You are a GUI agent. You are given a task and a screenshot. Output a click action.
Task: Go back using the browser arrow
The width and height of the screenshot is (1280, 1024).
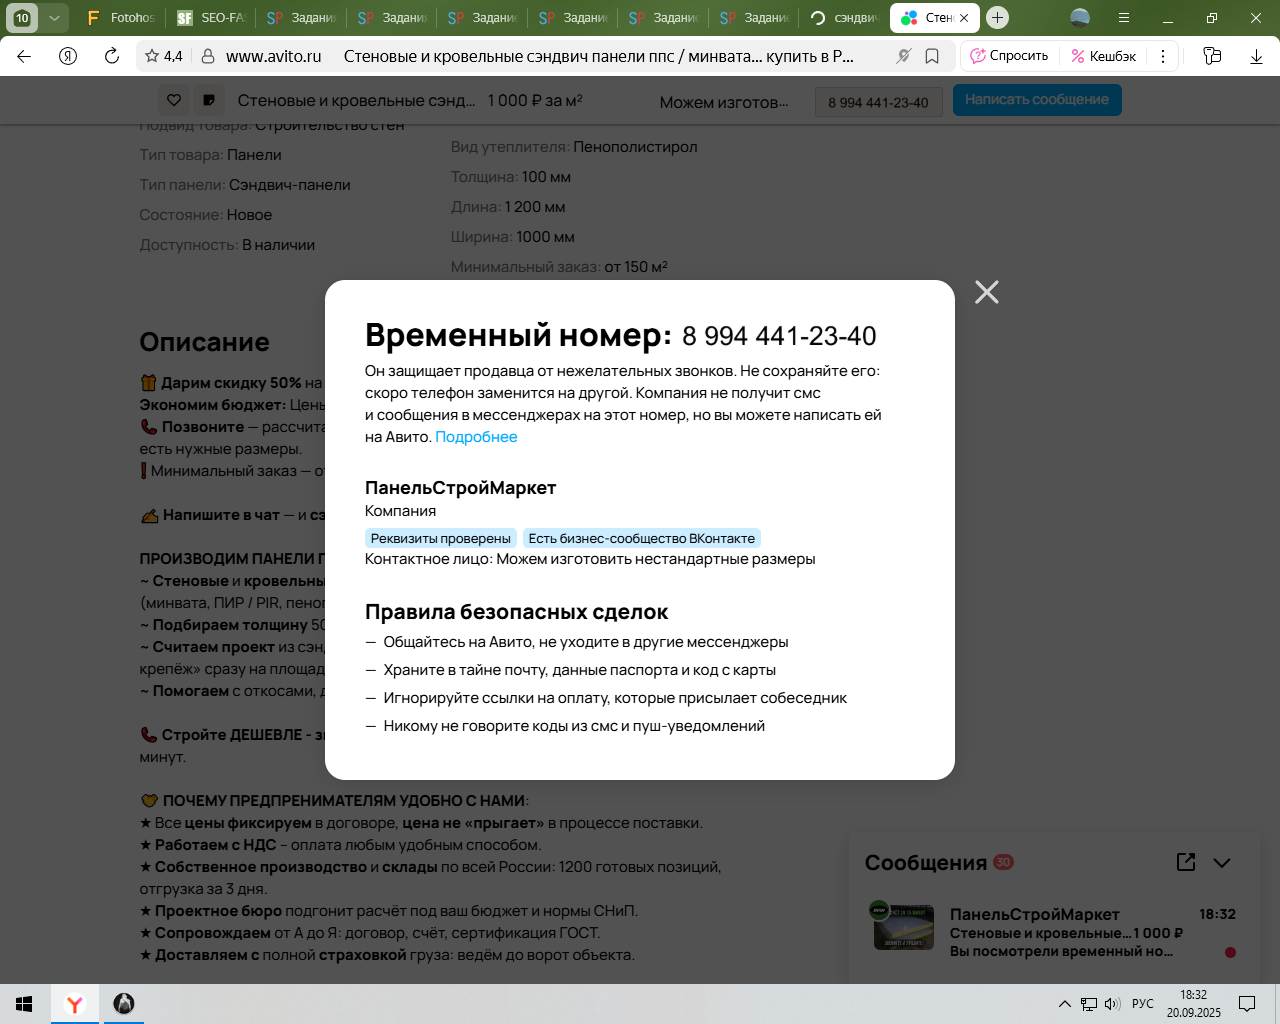tap(24, 56)
